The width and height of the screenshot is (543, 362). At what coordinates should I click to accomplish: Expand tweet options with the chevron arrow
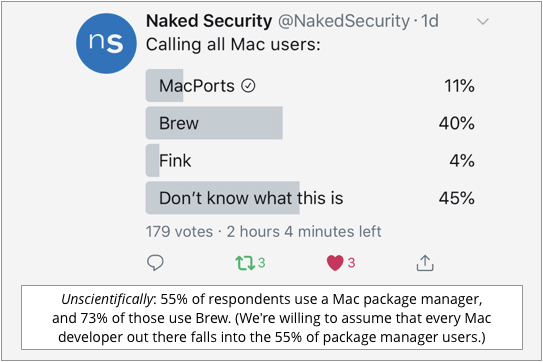click(x=483, y=22)
